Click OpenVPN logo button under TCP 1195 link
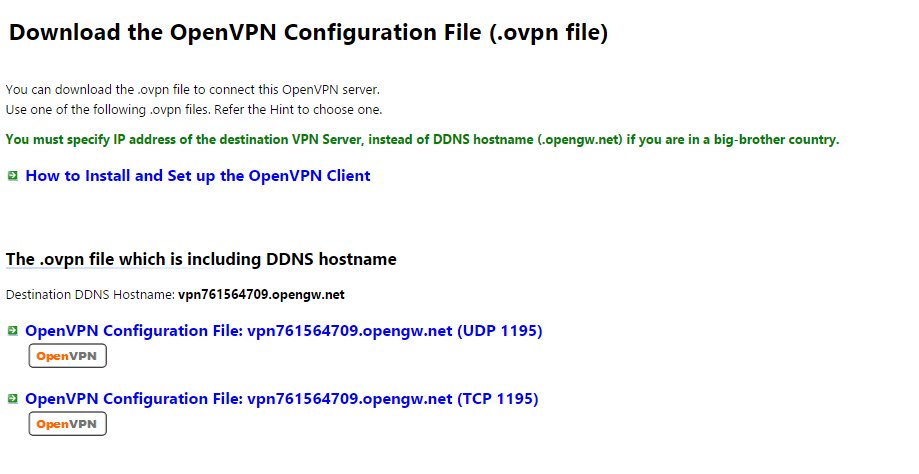This screenshot has height=474, width=919. point(67,424)
